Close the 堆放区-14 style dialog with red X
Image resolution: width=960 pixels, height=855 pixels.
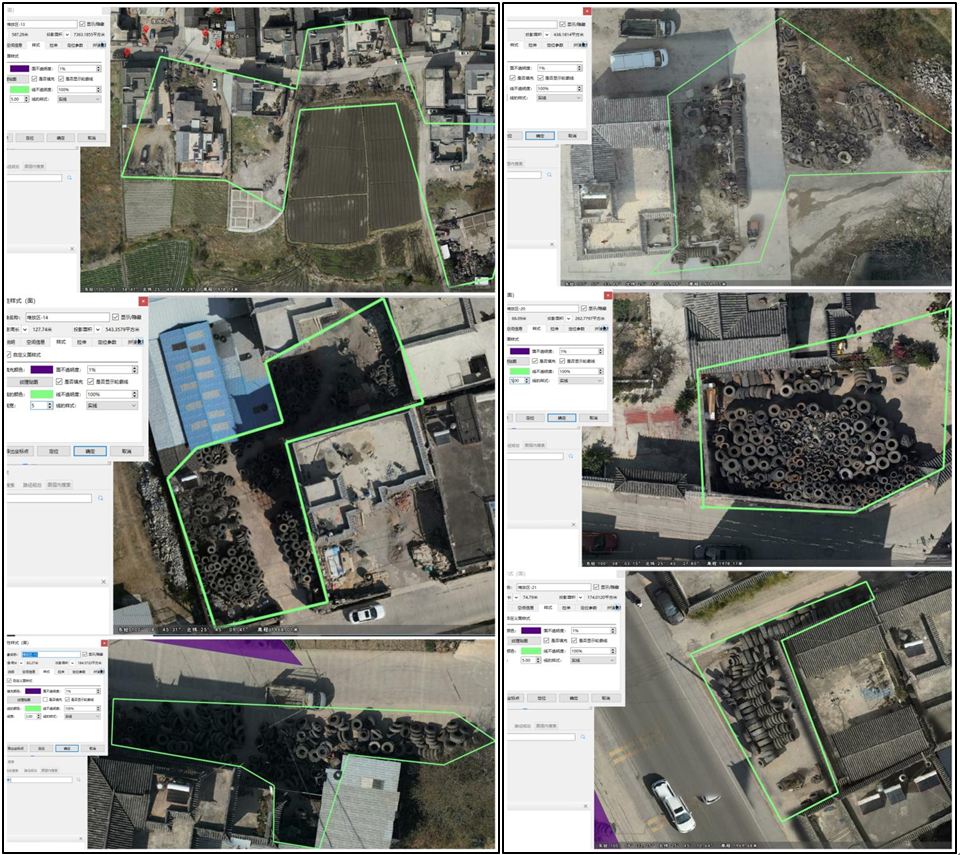click(x=143, y=300)
